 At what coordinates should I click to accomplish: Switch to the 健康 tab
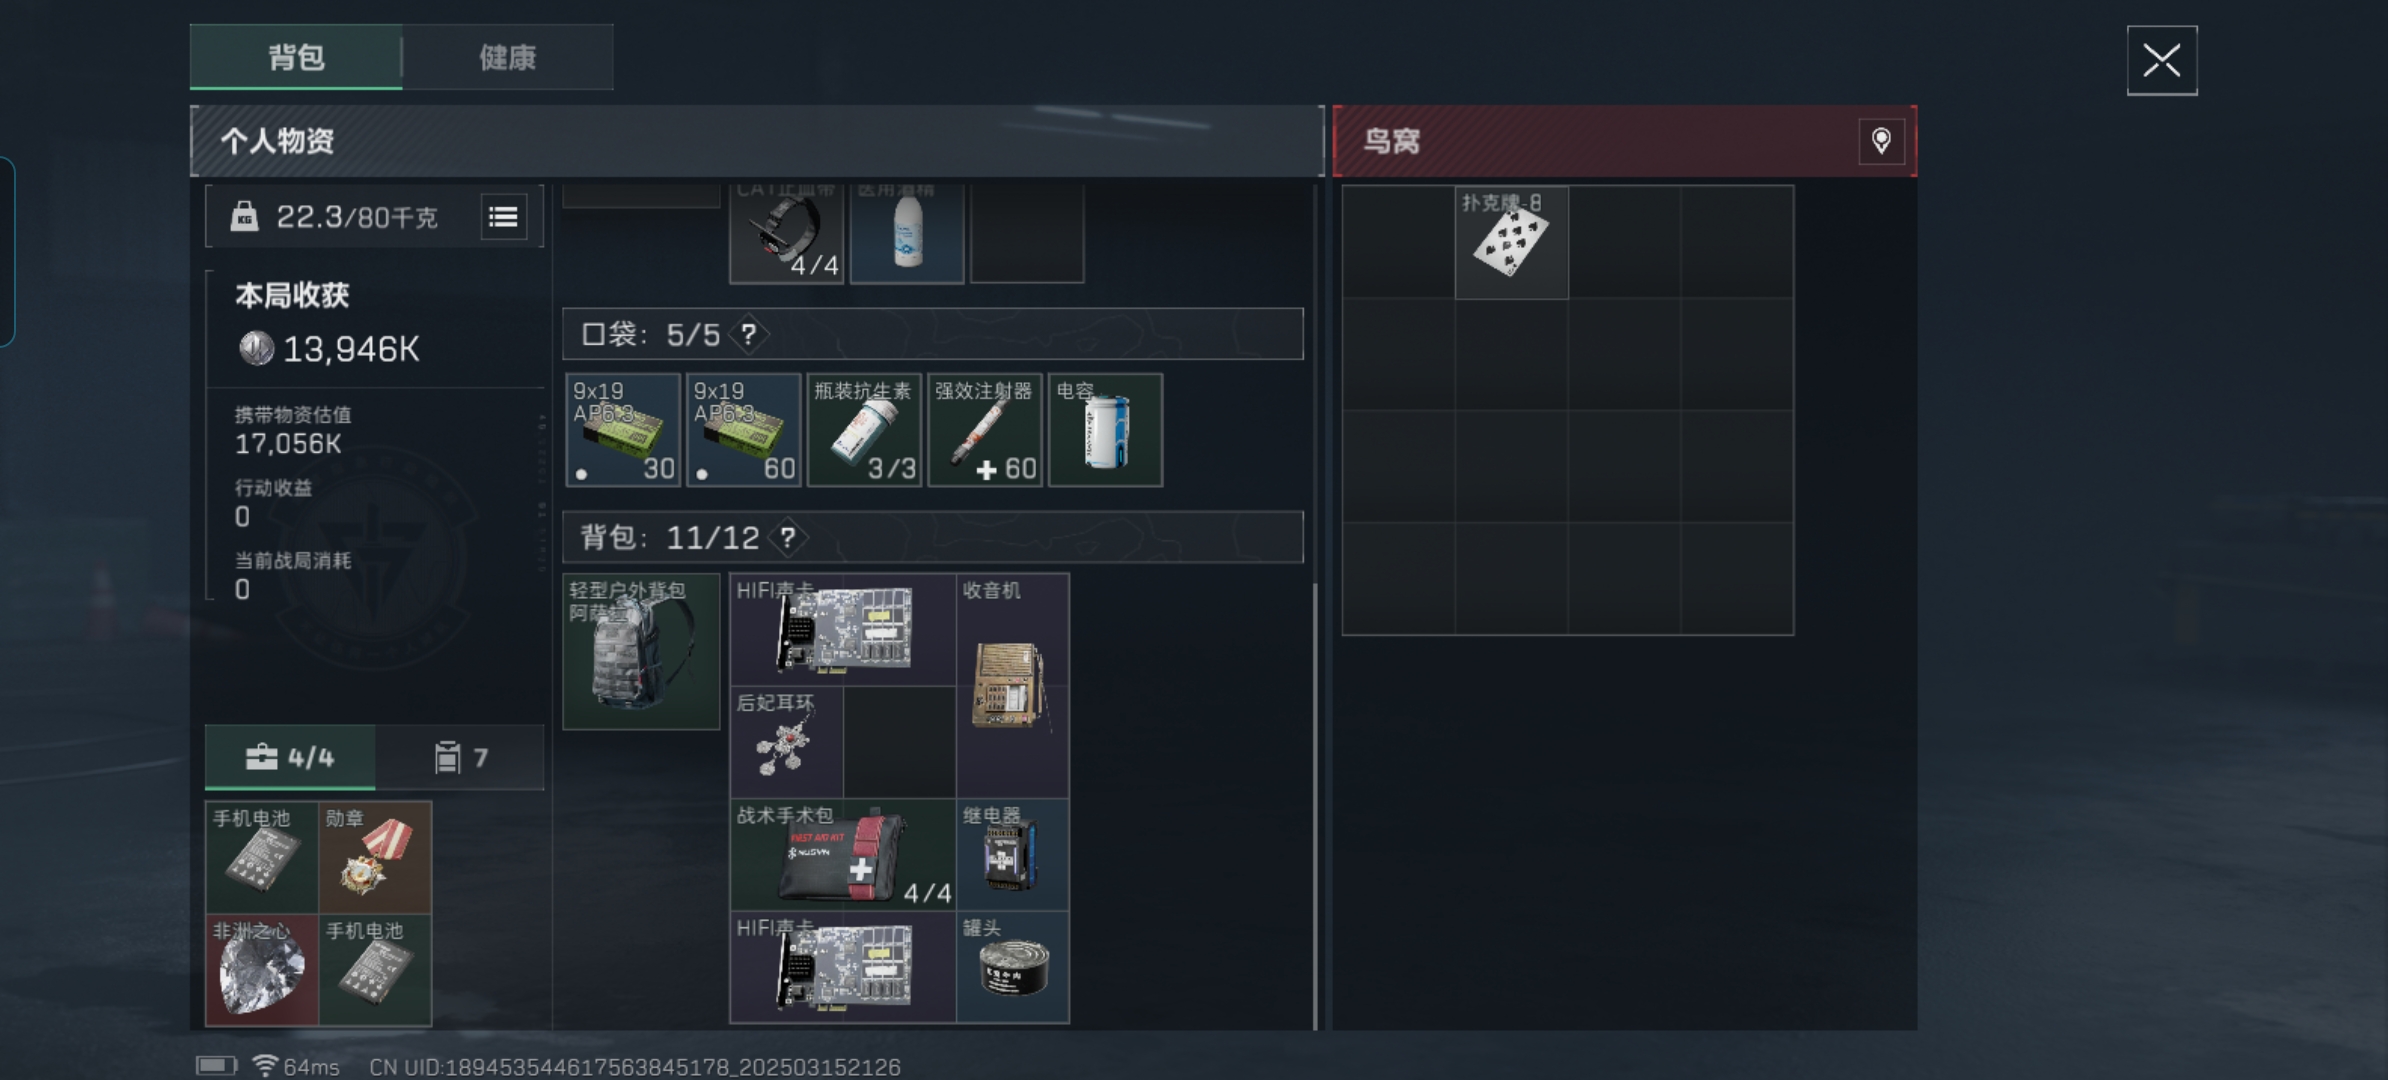(508, 57)
